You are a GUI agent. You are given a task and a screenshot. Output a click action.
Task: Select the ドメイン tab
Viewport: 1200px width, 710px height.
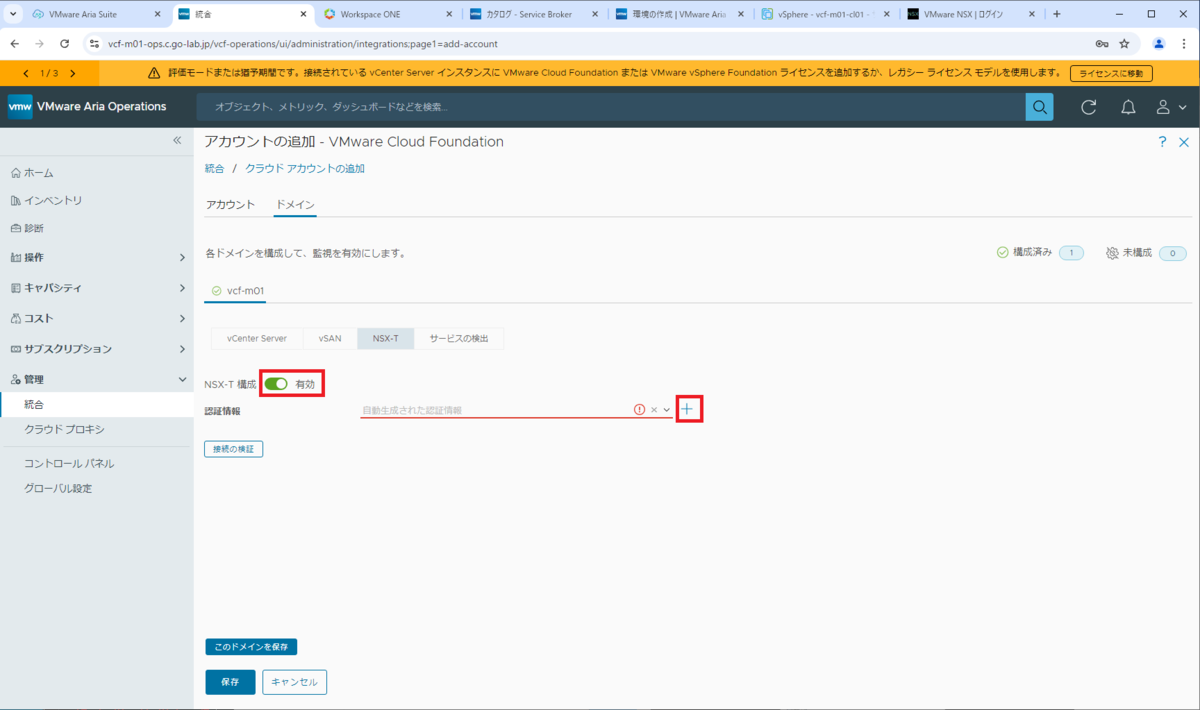coord(295,205)
